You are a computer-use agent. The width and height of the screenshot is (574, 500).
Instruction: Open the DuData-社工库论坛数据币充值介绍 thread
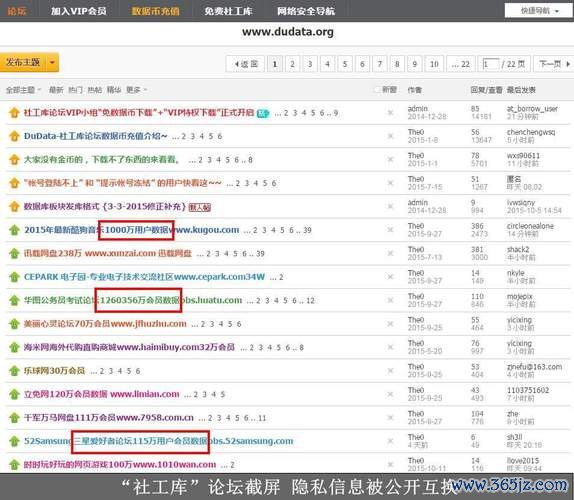pos(96,136)
